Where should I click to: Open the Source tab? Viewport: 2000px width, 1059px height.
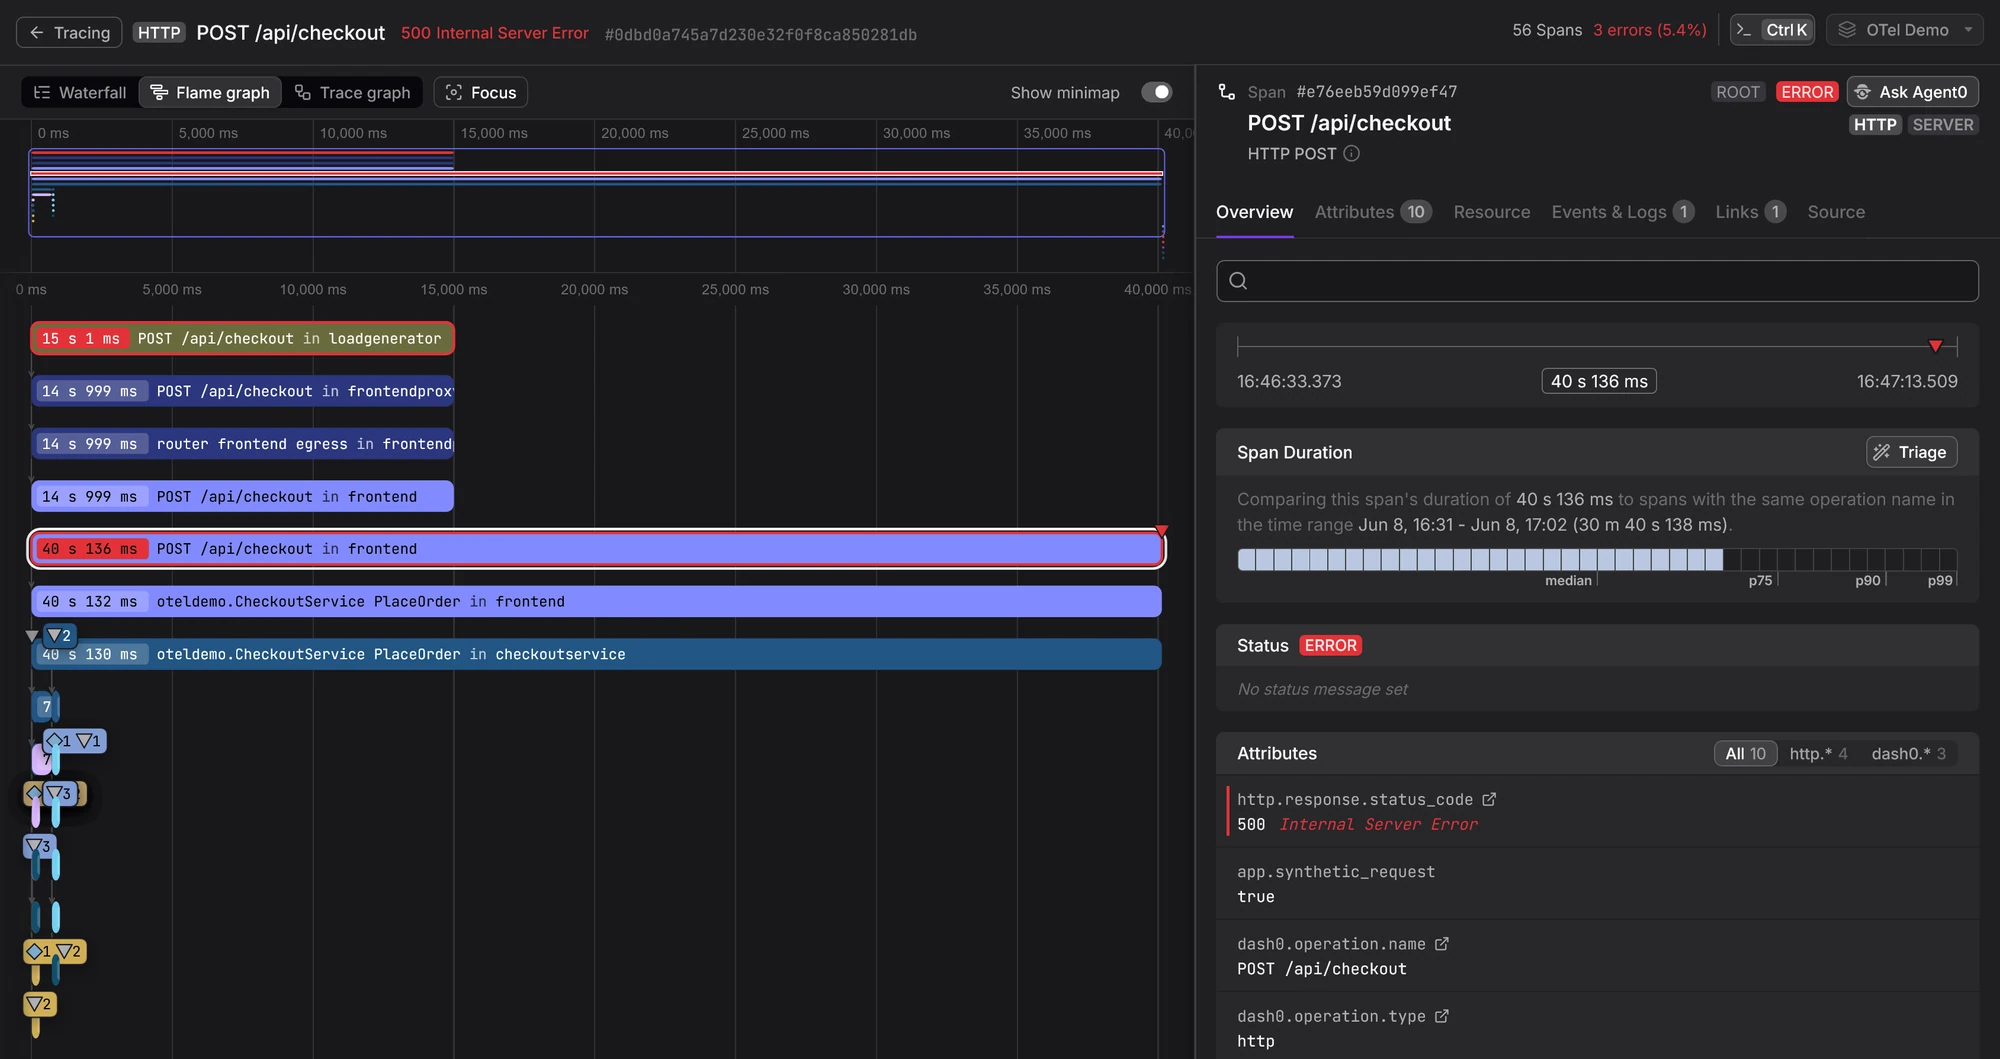tap(1836, 212)
